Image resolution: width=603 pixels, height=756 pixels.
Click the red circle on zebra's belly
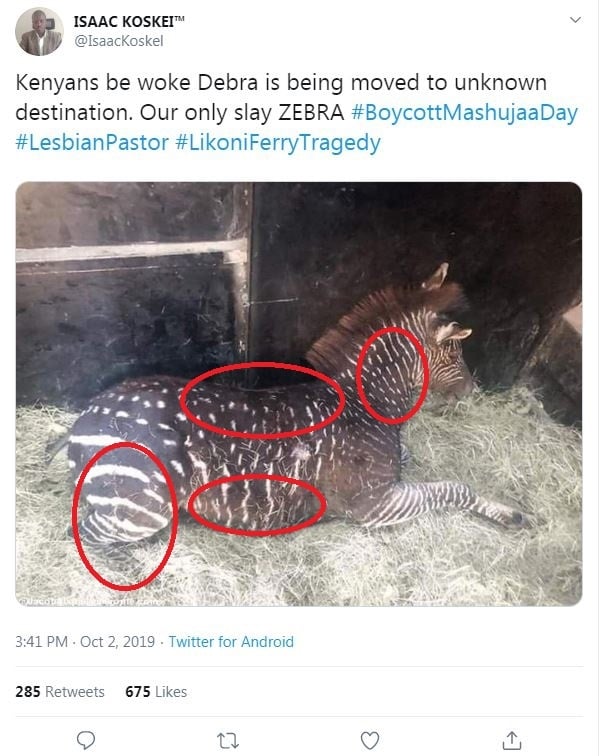coord(257,504)
